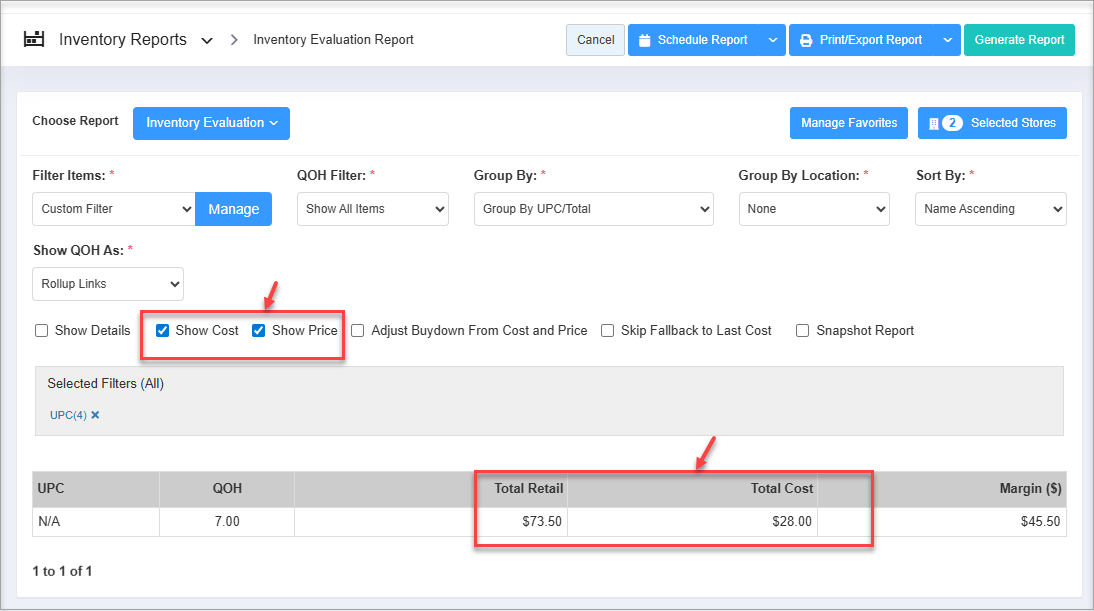Remove the UPC(4) filter with the x icon
This screenshot has width=1094, height=611.
pyautogui.click(x=96, y=415)
